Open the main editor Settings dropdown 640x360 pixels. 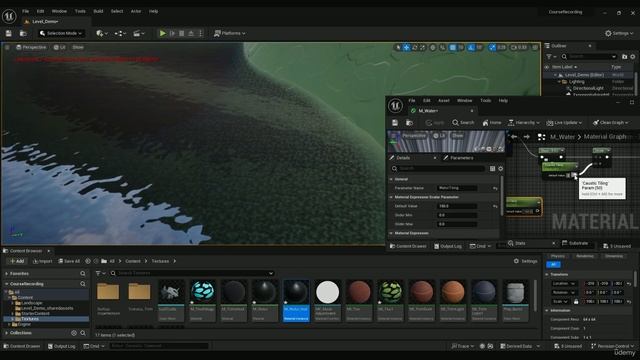(x=619, y=33)
